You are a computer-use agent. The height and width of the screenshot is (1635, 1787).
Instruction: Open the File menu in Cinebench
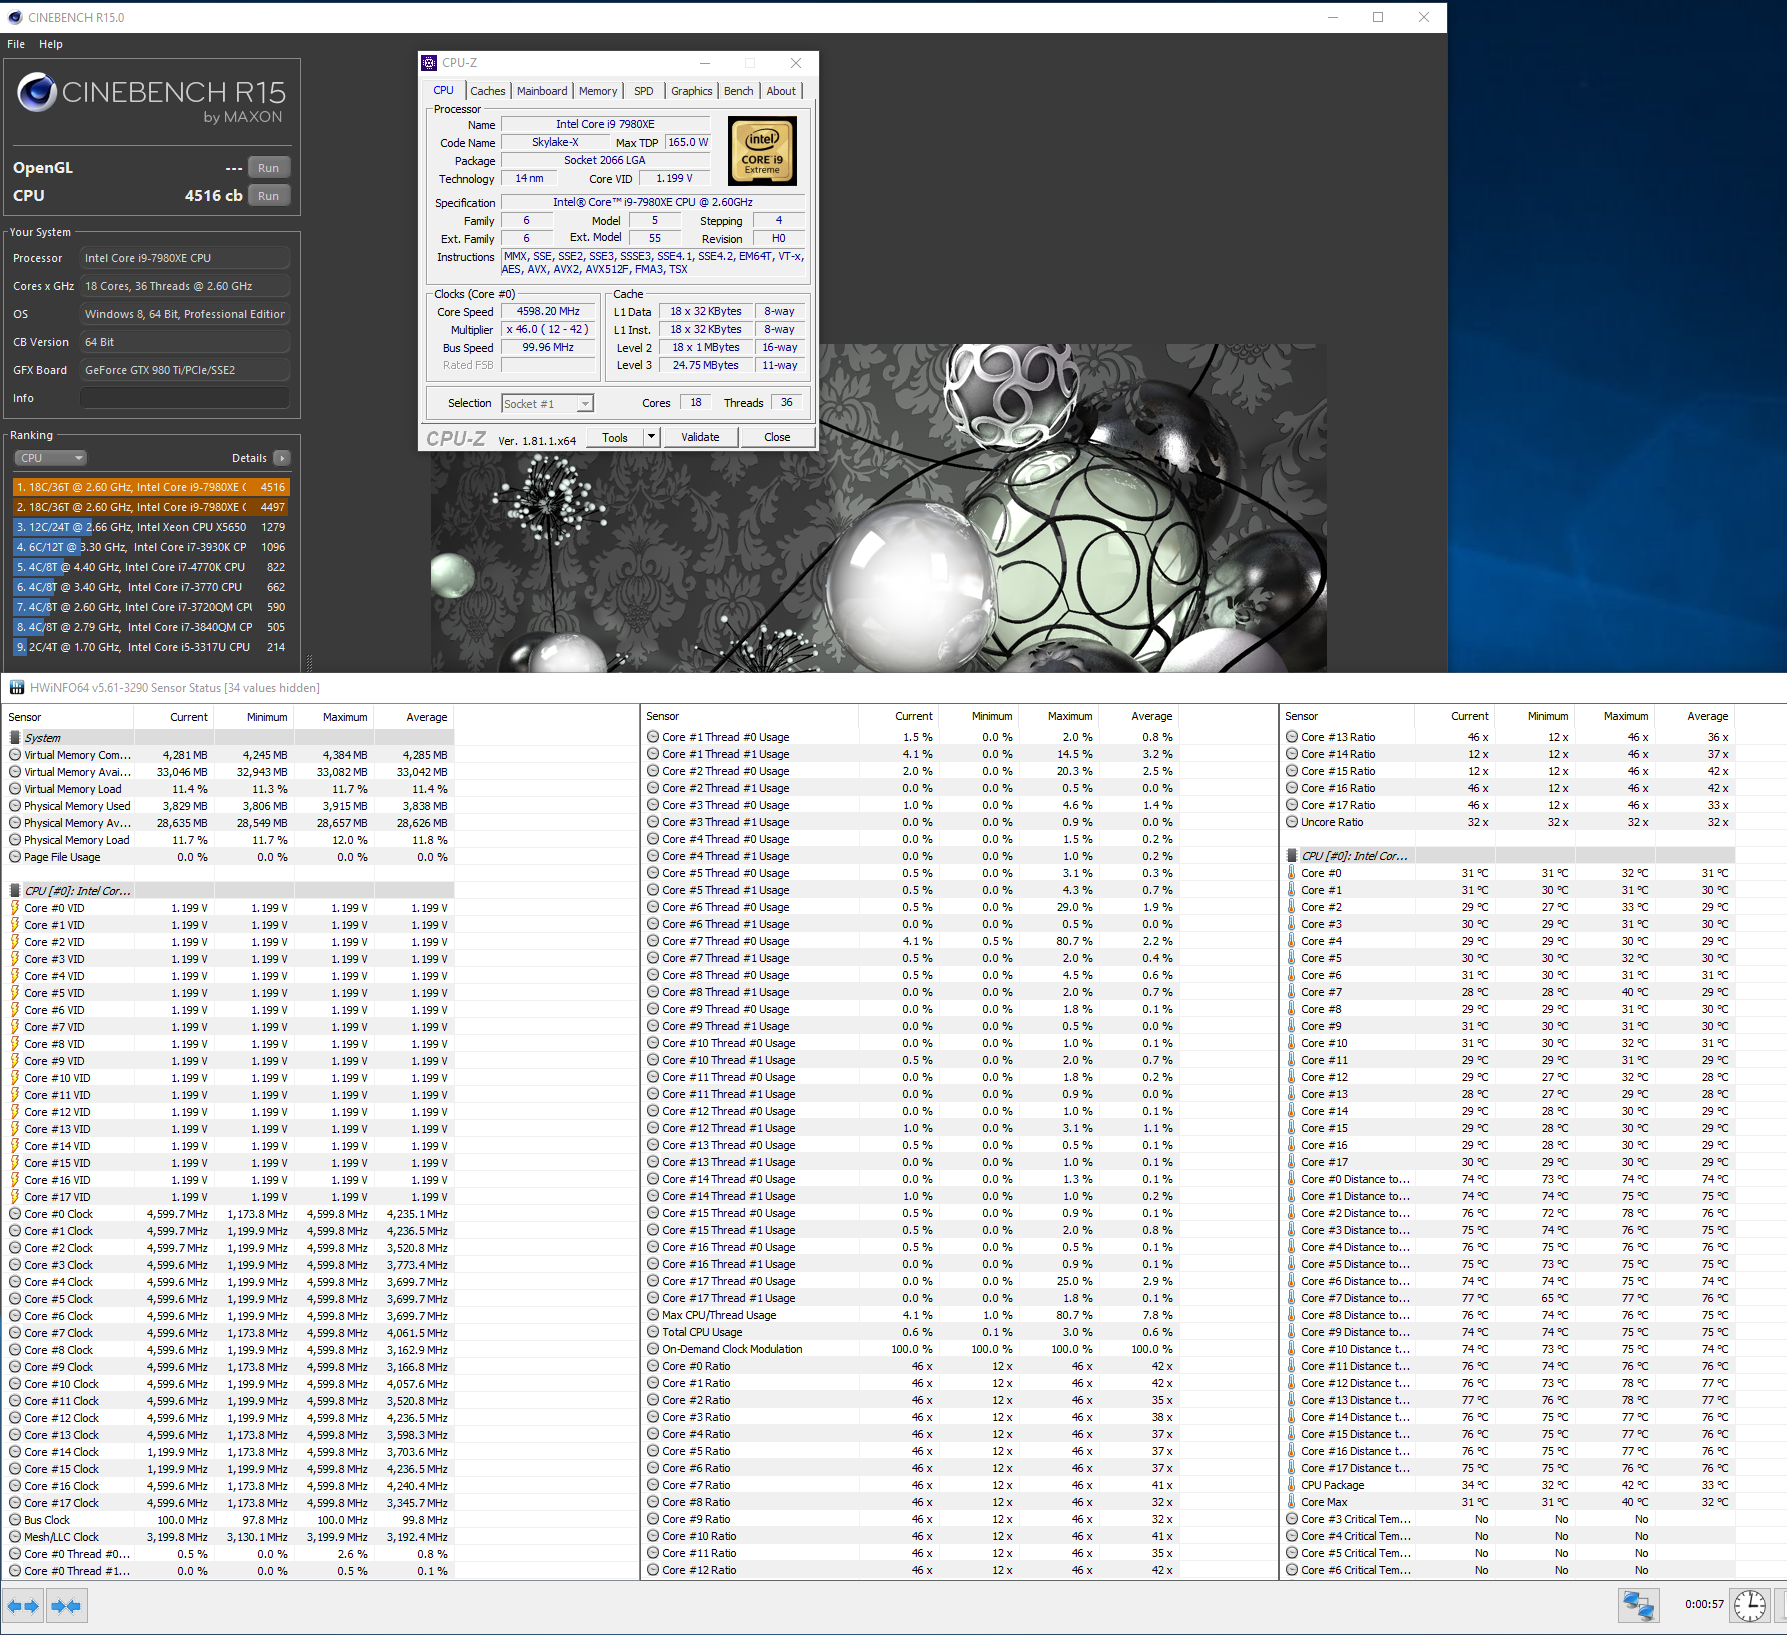[16, 44]
